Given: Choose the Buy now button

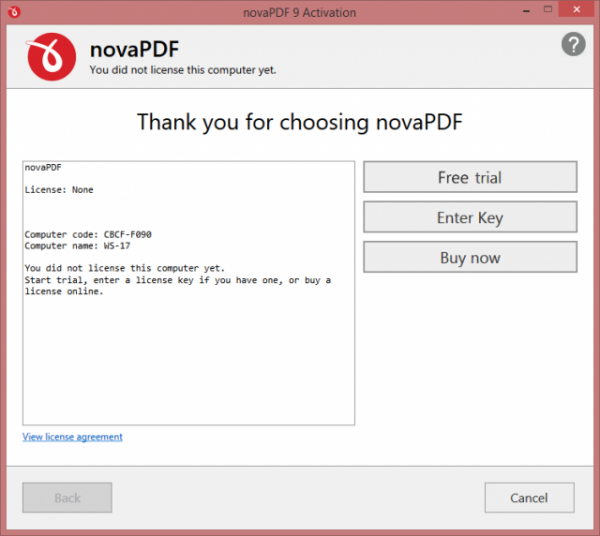Looking at the screenshot, I should click(469, 257).
